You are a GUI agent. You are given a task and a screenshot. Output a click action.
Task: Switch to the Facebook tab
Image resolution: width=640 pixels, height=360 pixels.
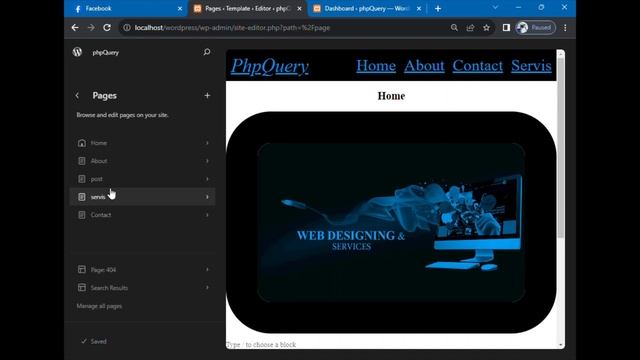[127, 9]
